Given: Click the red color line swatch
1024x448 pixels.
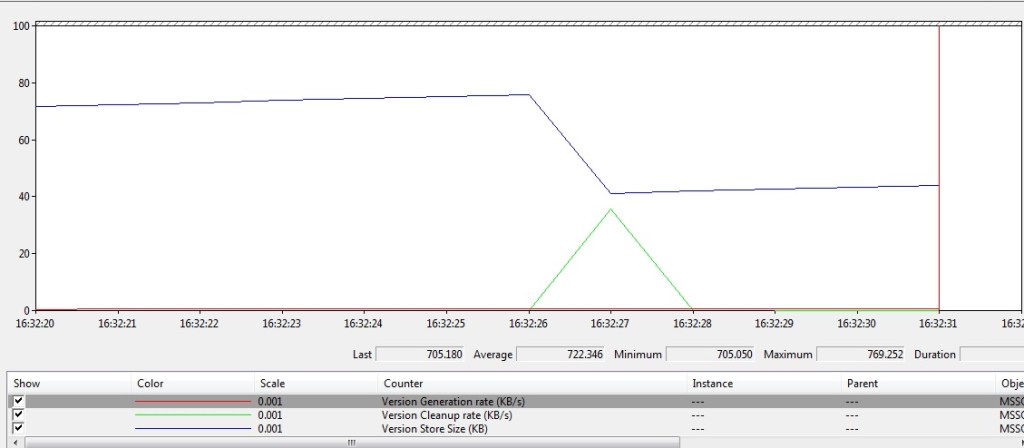Looking at the screenshot, I should [x=193, y=401].
